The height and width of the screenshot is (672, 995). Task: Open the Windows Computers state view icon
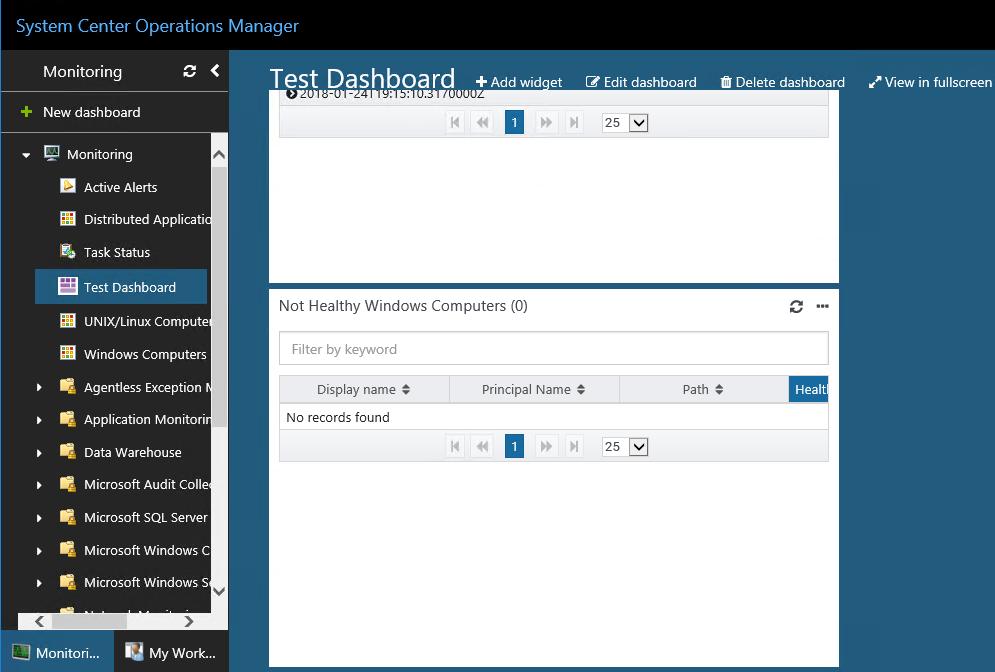(x=68, y=353)
